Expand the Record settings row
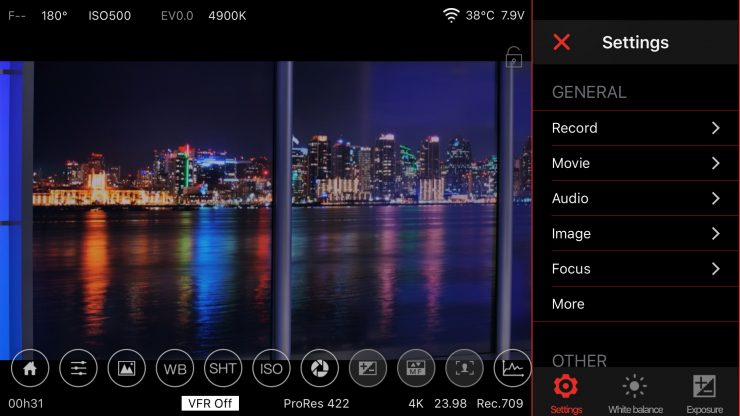The height and width of the screenshot is (416, 740). (636, 128)
